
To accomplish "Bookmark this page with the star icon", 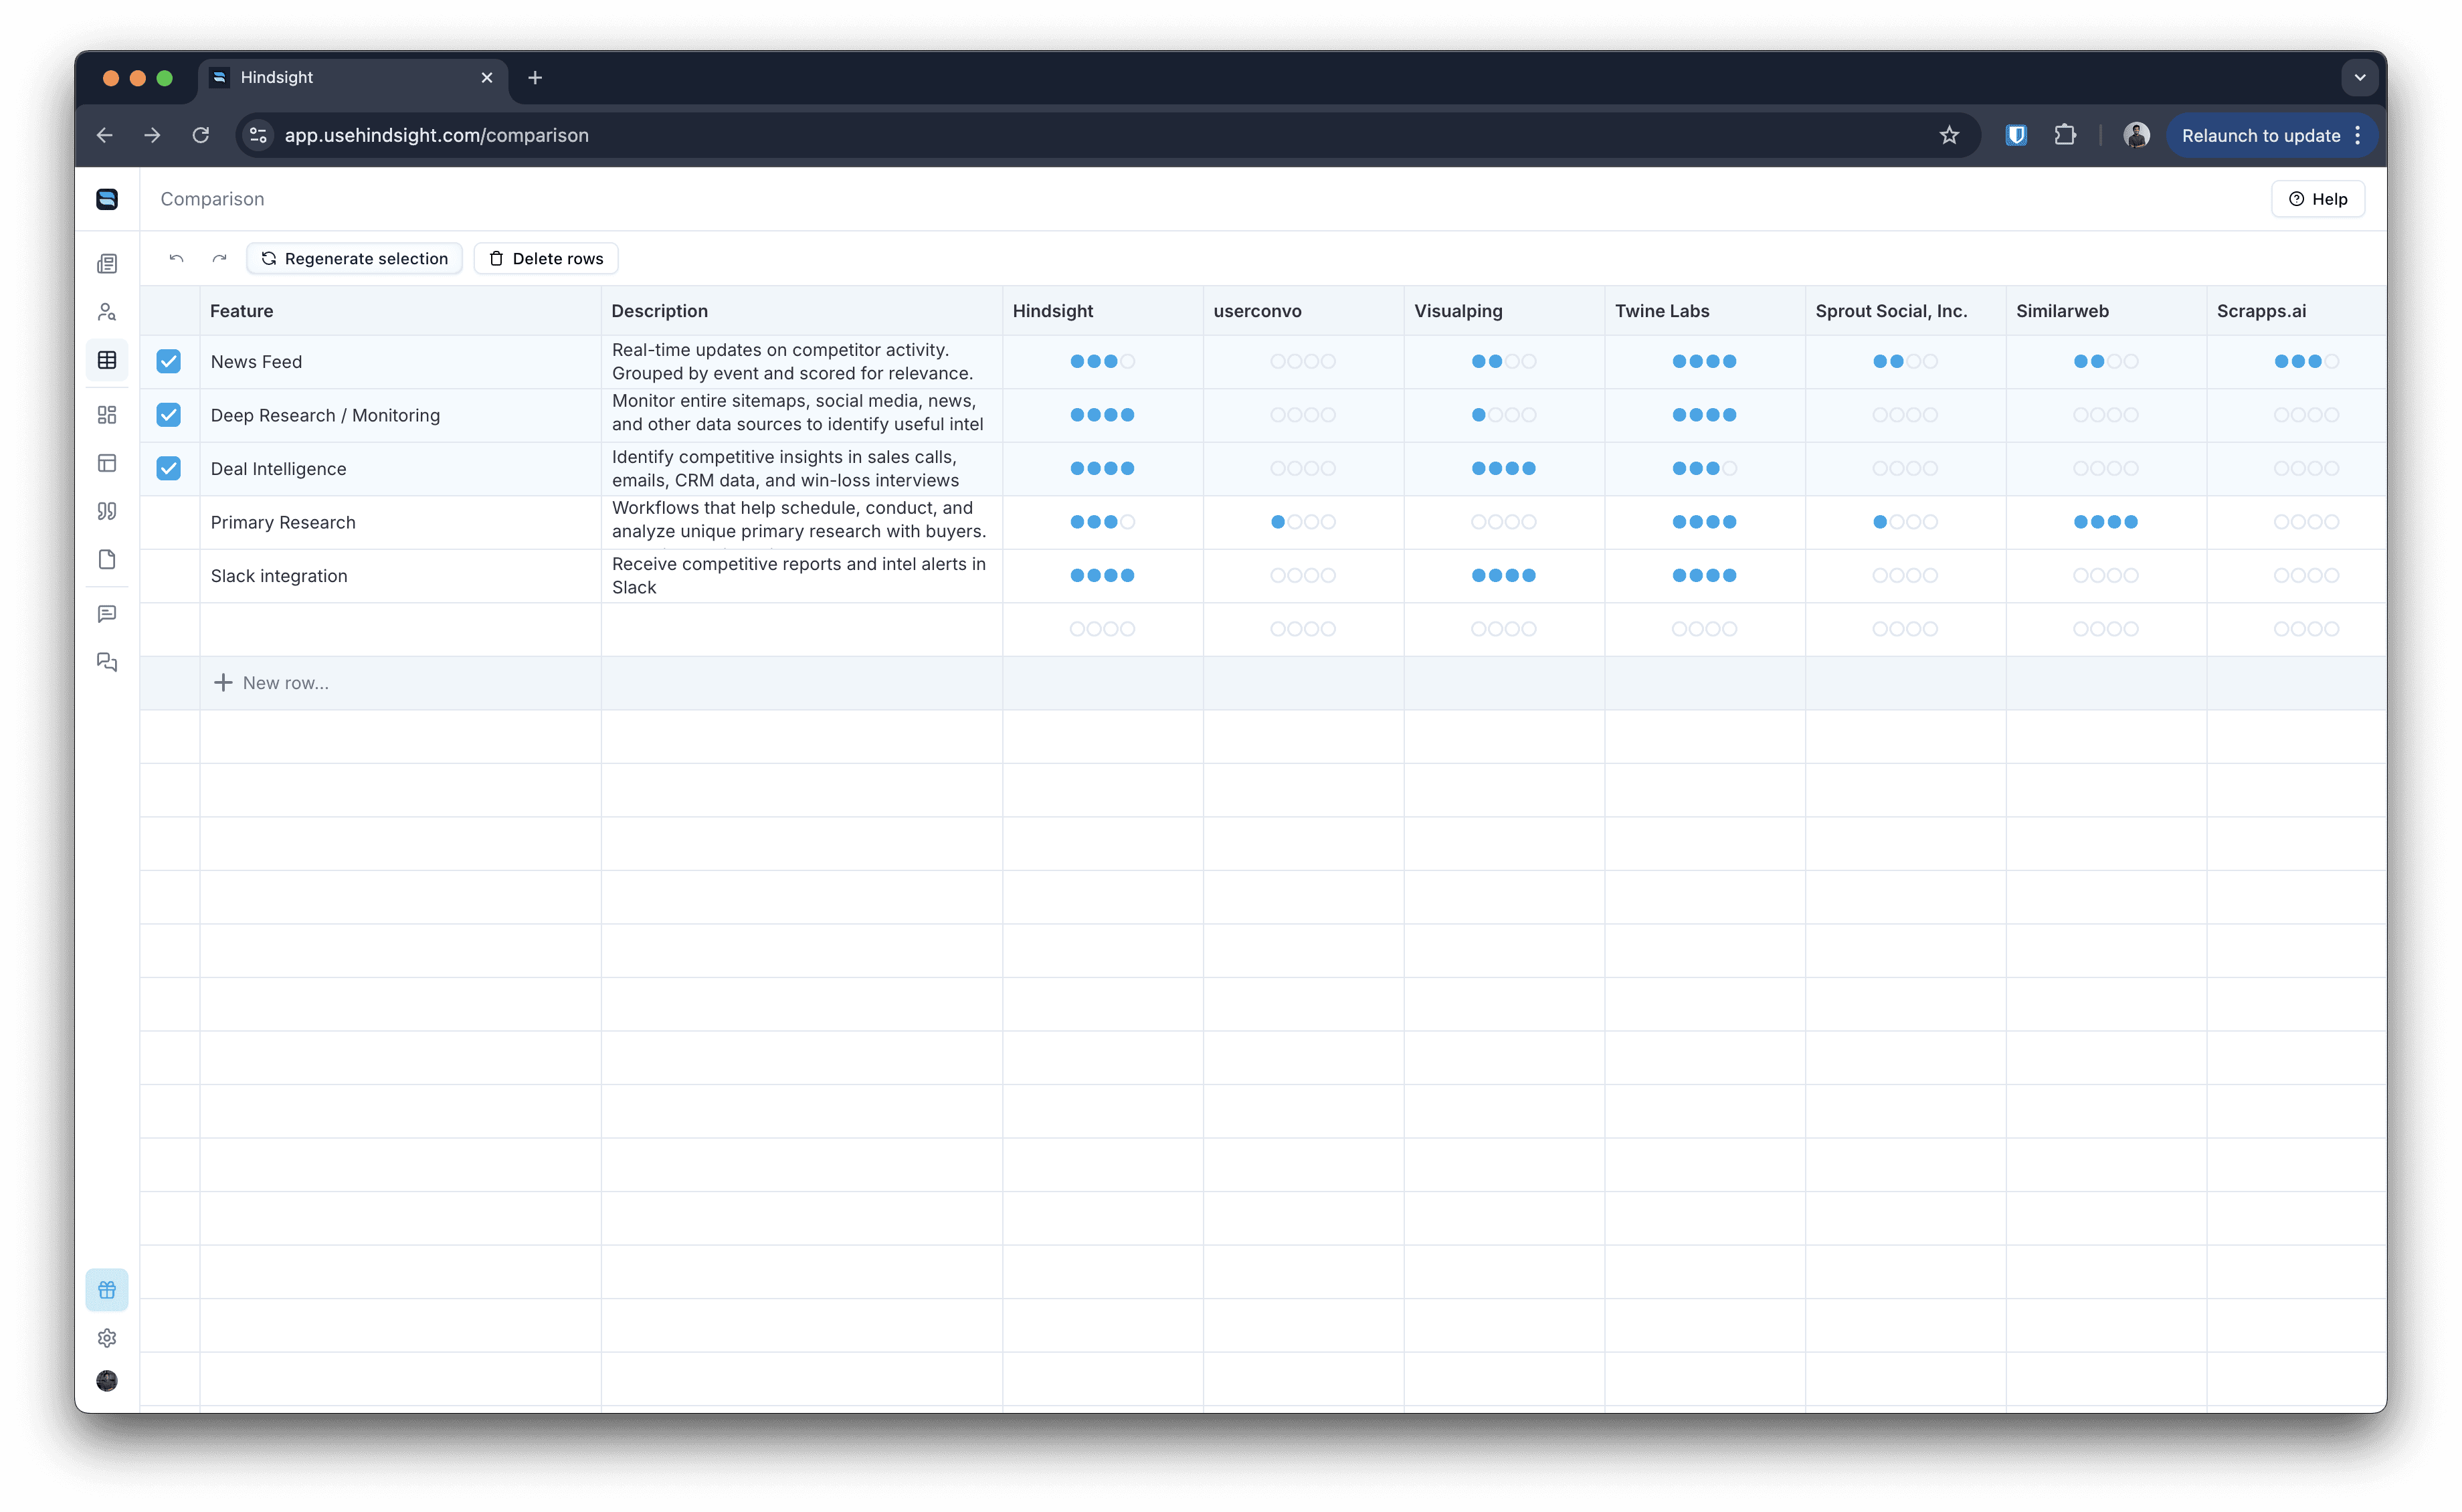I will [x=1949, y=135].
